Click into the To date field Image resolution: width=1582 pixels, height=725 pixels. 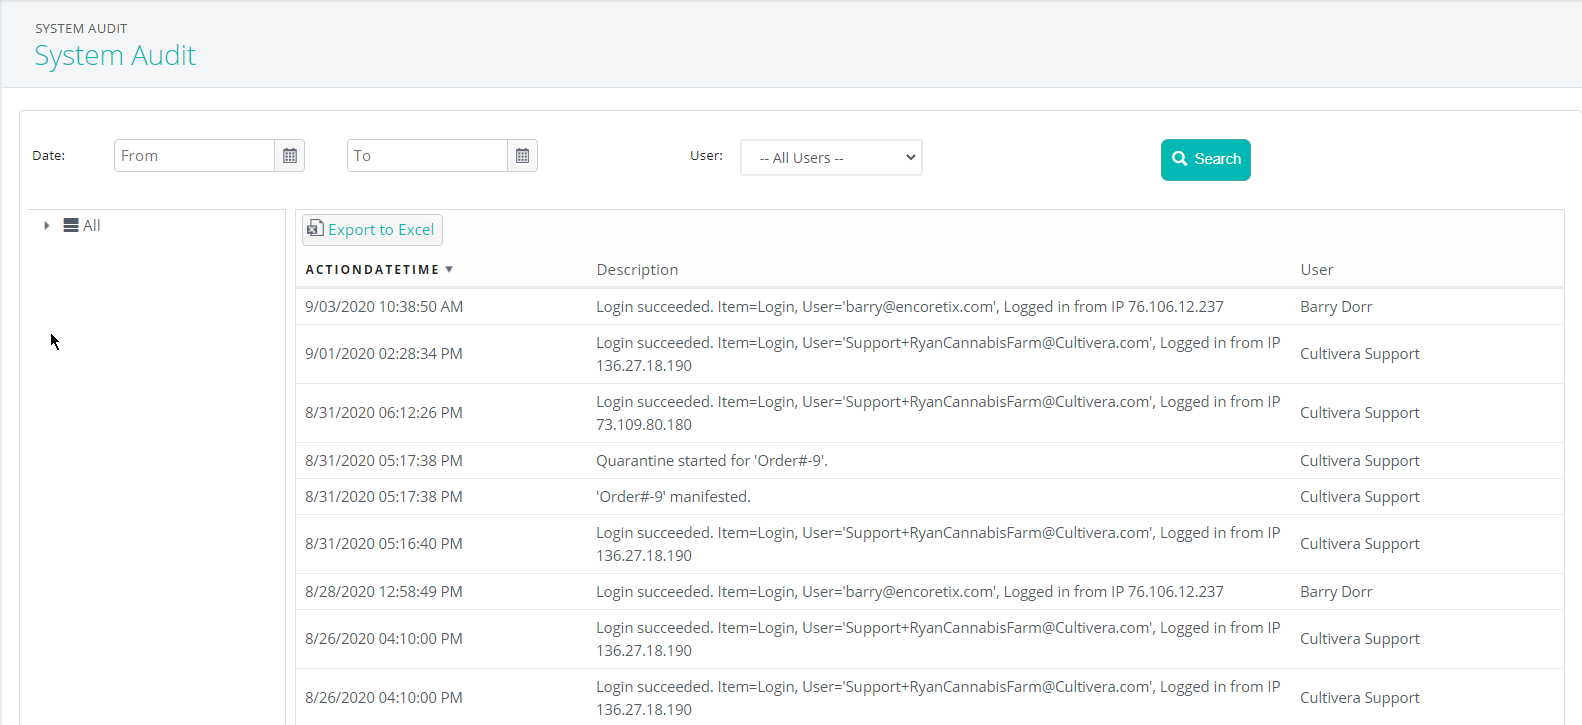pos(427,156)
